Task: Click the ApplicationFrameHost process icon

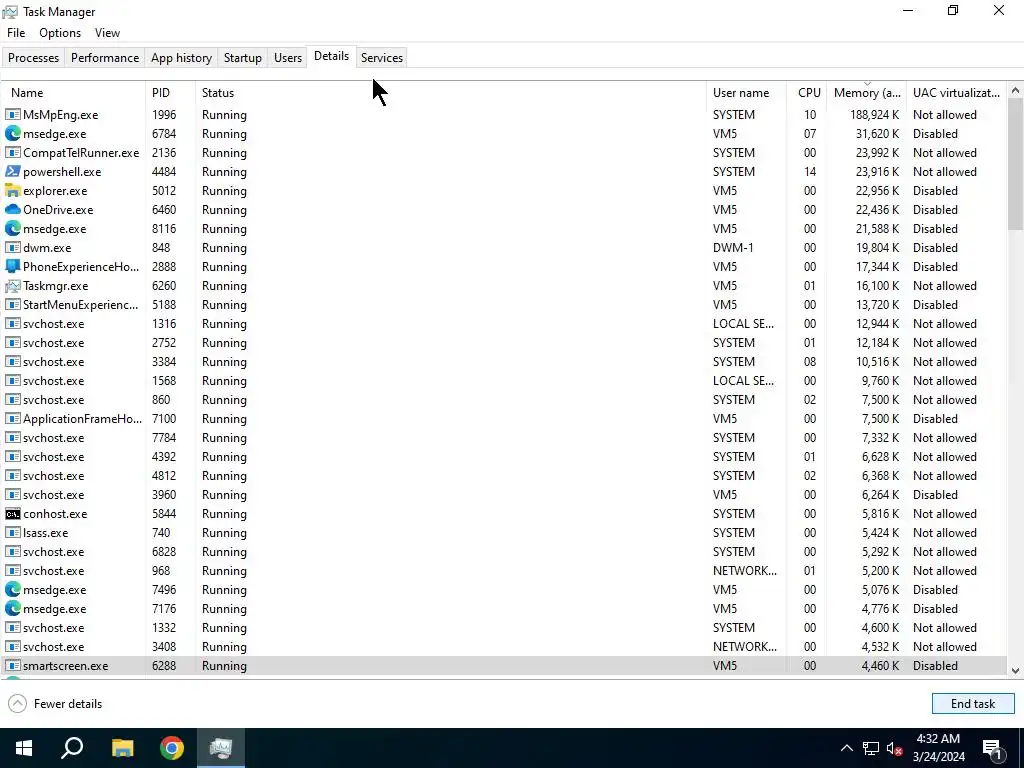Action: (x=12, y=419)
